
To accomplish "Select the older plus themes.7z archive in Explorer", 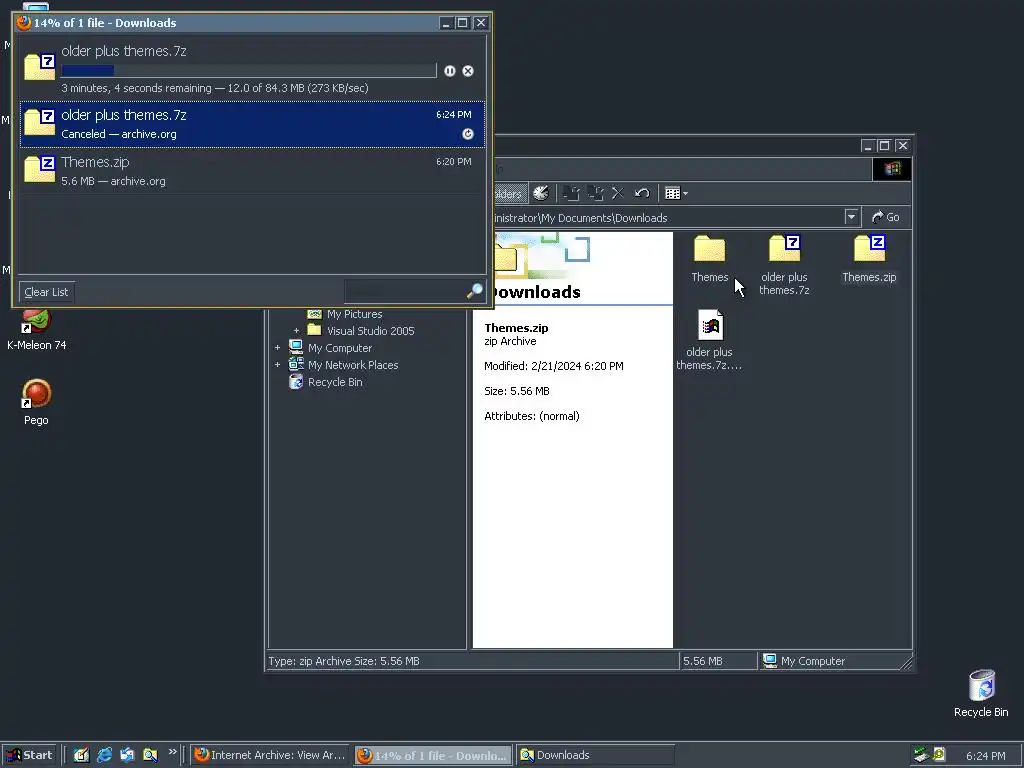I will click(784, 265).
